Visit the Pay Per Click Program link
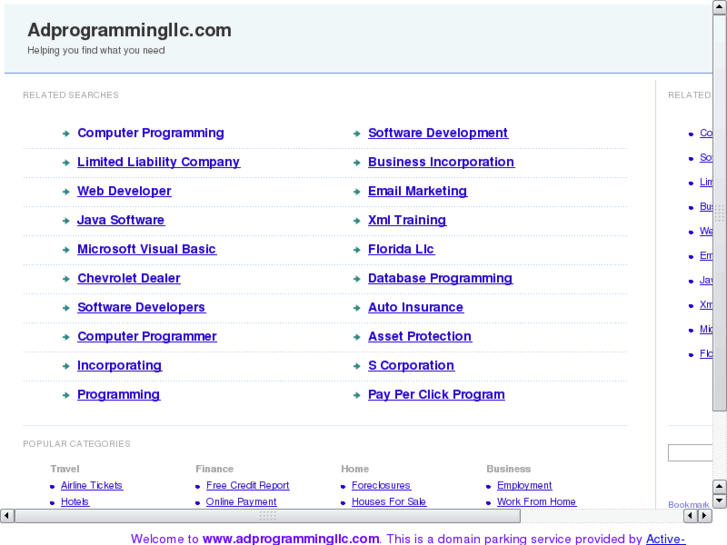 (x=436, y=395)
